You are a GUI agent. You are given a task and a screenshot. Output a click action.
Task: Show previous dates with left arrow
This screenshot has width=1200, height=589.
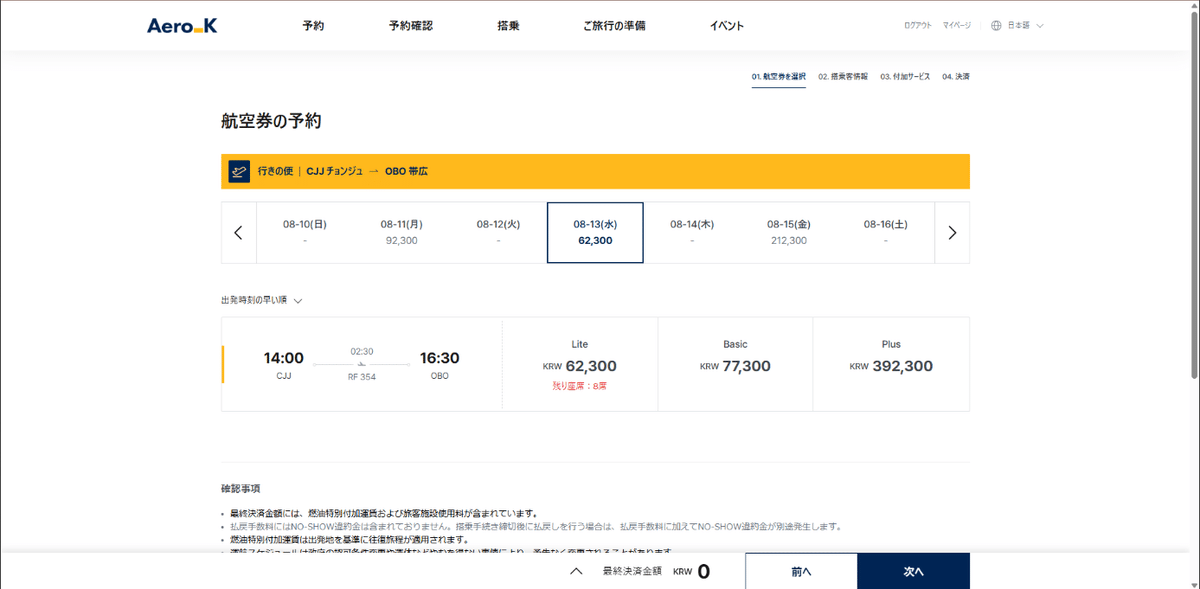(238, 233)
